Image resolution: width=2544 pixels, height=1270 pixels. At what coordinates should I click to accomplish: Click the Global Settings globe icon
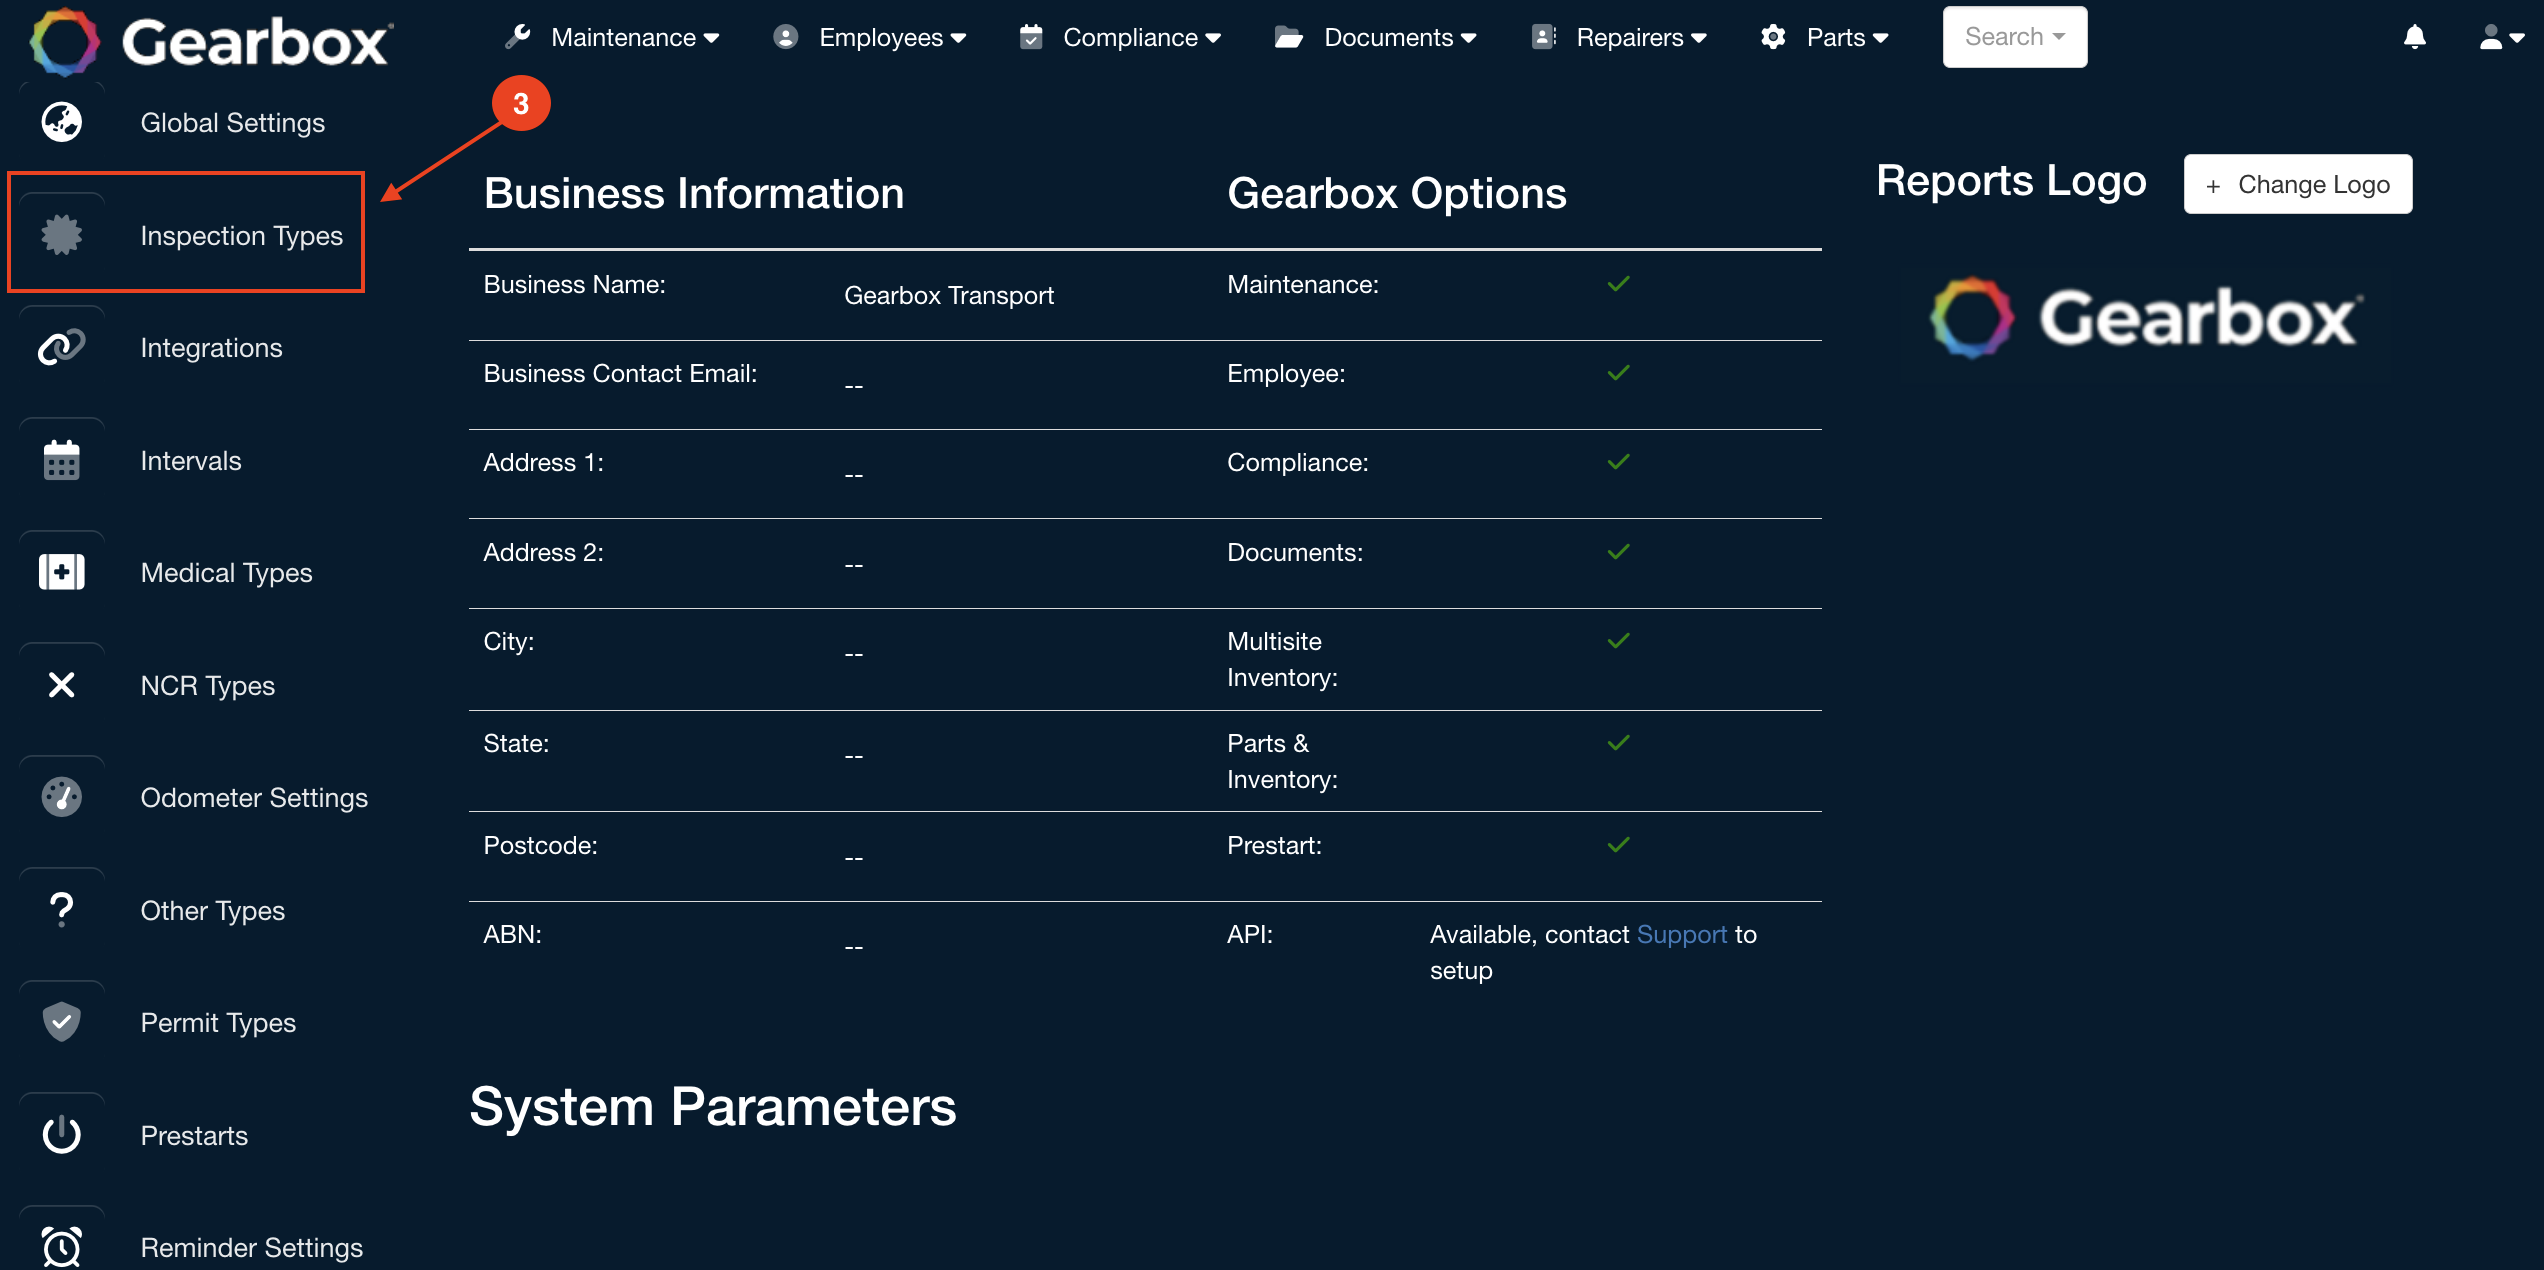pos(61,122)
